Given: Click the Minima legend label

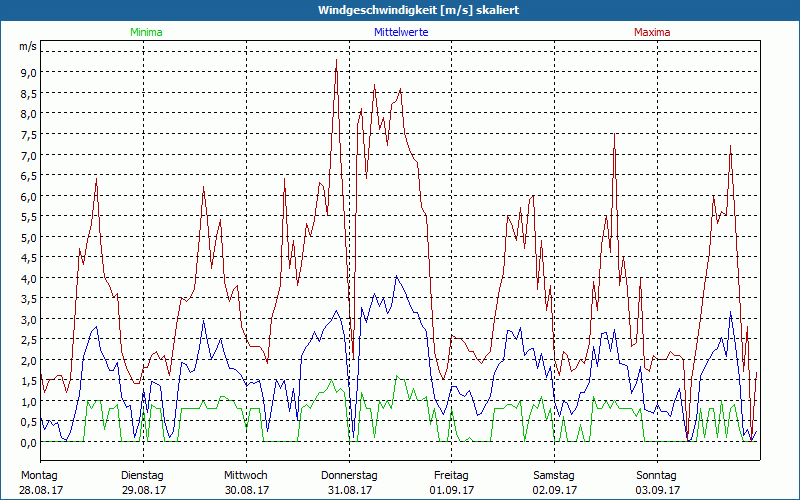Looking at the screenshot, I should coord(146,32).
